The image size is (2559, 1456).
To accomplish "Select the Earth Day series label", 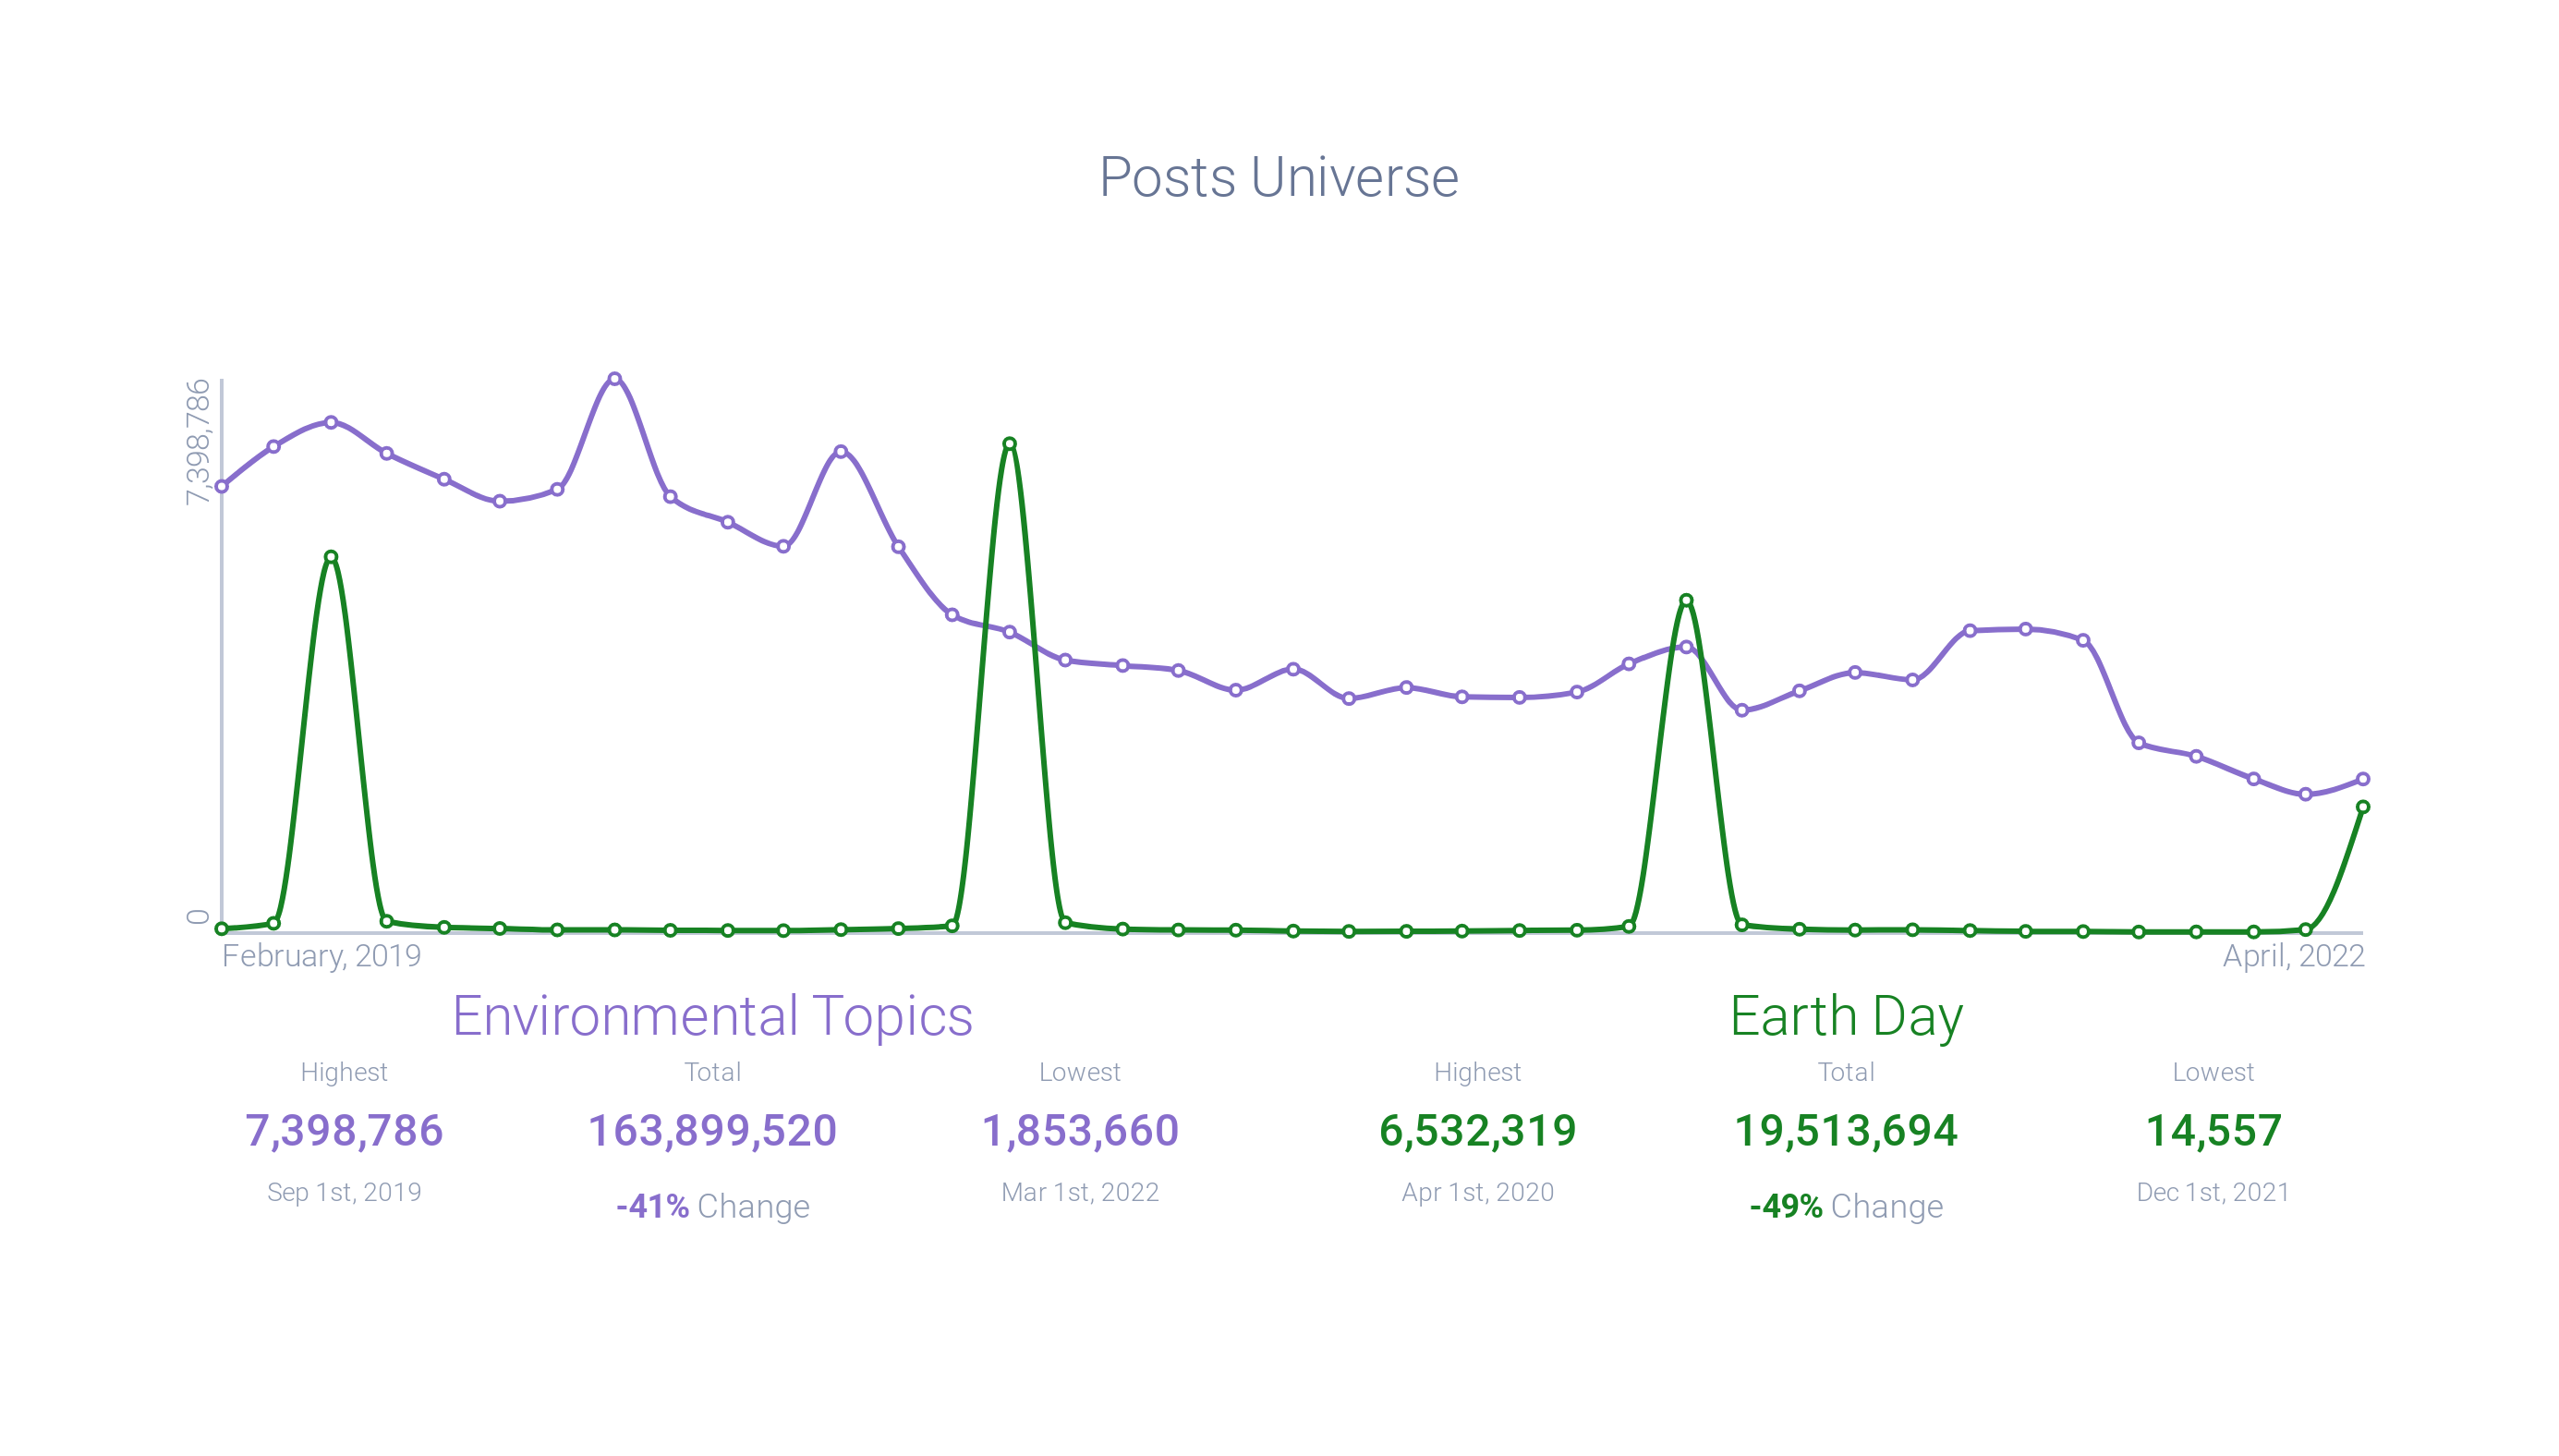I will [x=1846, y=1016].
